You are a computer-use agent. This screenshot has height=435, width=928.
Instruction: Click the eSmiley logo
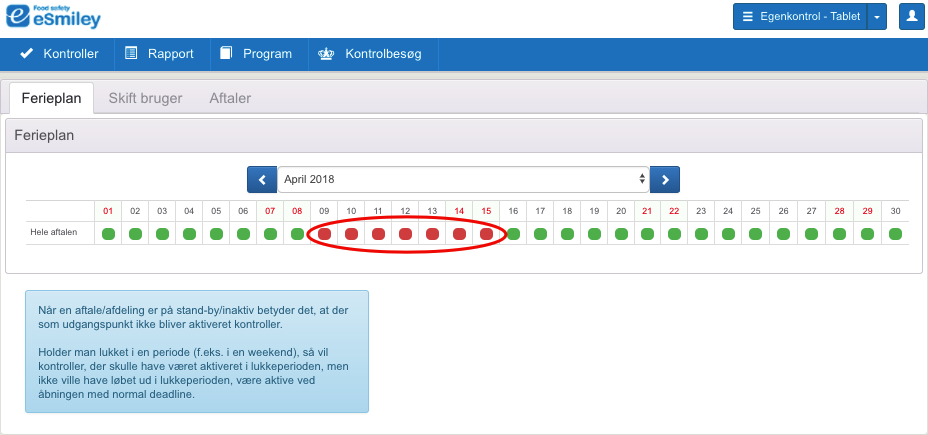53,17
